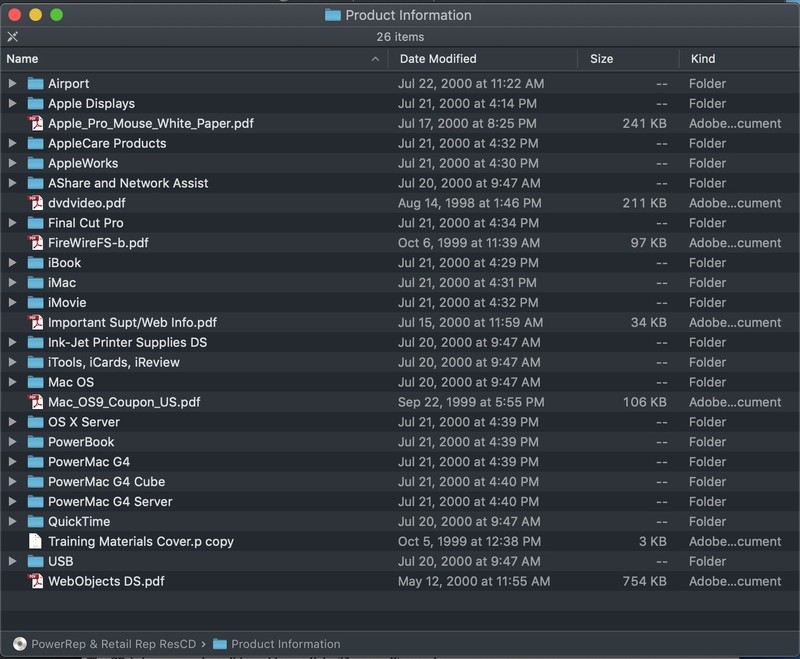Viewport: 800px width, 659px height.
Task: Click the date Oct 5, 1999 at 12:38 PM
Action: click(x=469, y=541)
